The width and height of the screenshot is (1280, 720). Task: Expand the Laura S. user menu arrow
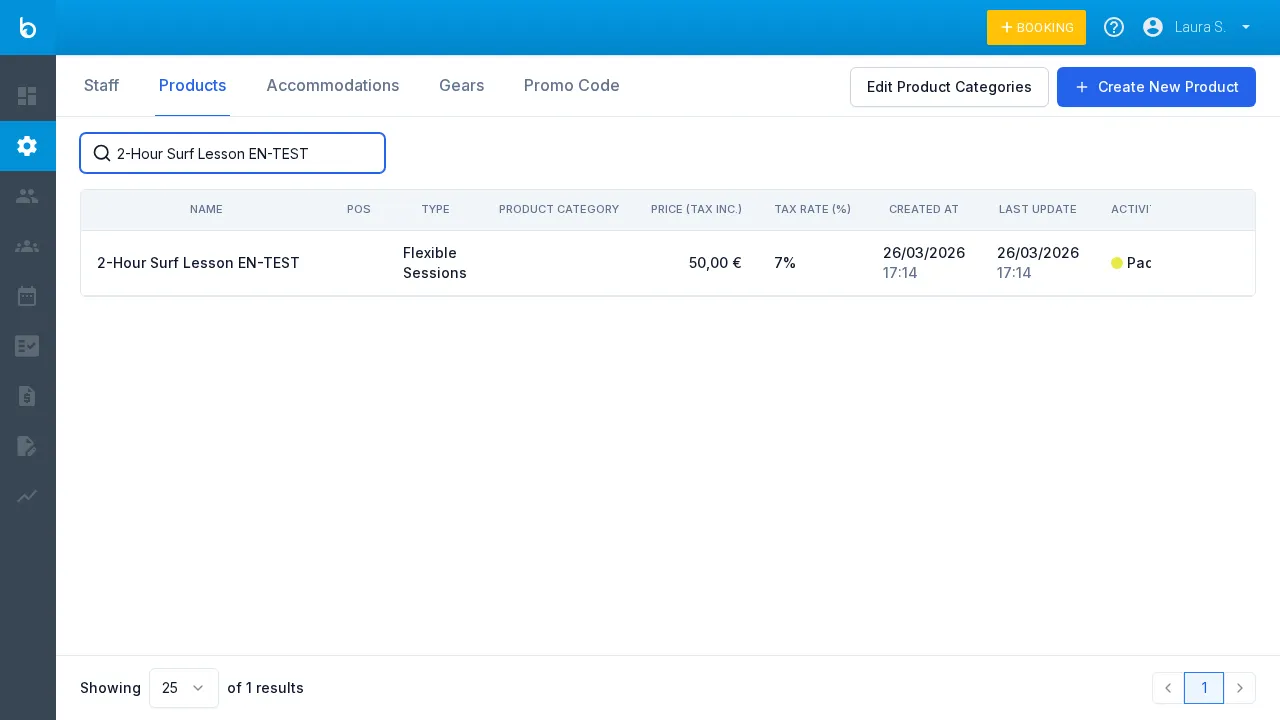click(1246, 27)
